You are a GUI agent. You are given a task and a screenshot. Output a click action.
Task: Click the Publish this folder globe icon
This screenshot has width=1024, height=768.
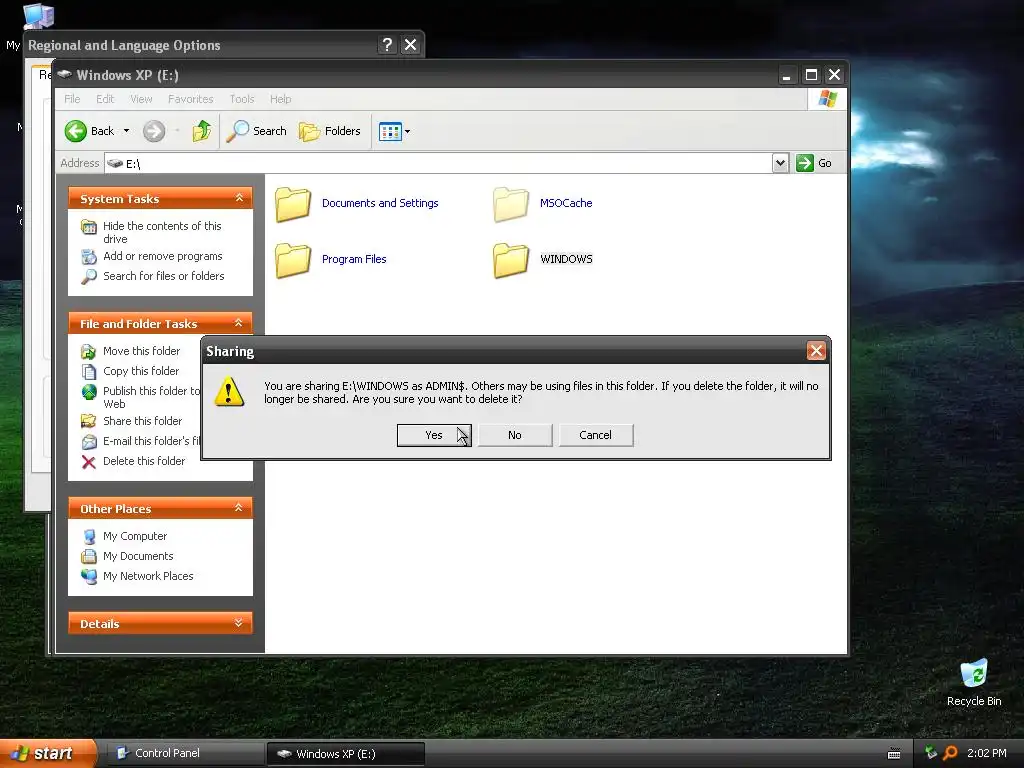(89, 392)
